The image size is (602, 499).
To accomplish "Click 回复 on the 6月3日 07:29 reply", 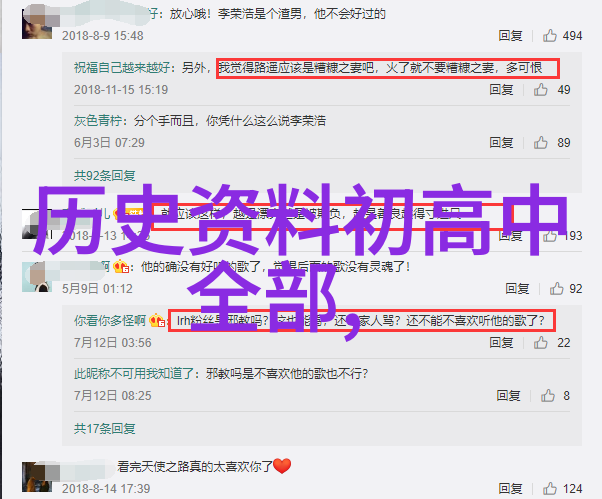I will click(x=501, y=142).
